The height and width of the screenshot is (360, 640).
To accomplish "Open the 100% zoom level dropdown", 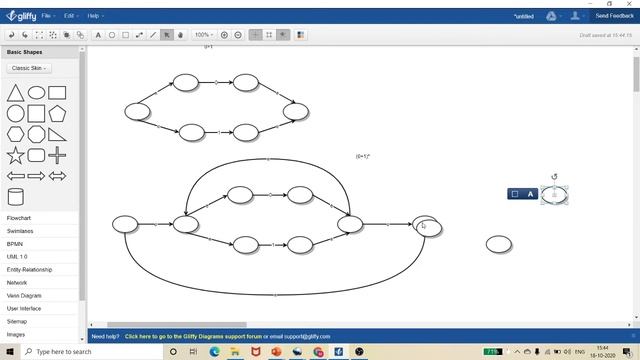I will pos(204,35).
